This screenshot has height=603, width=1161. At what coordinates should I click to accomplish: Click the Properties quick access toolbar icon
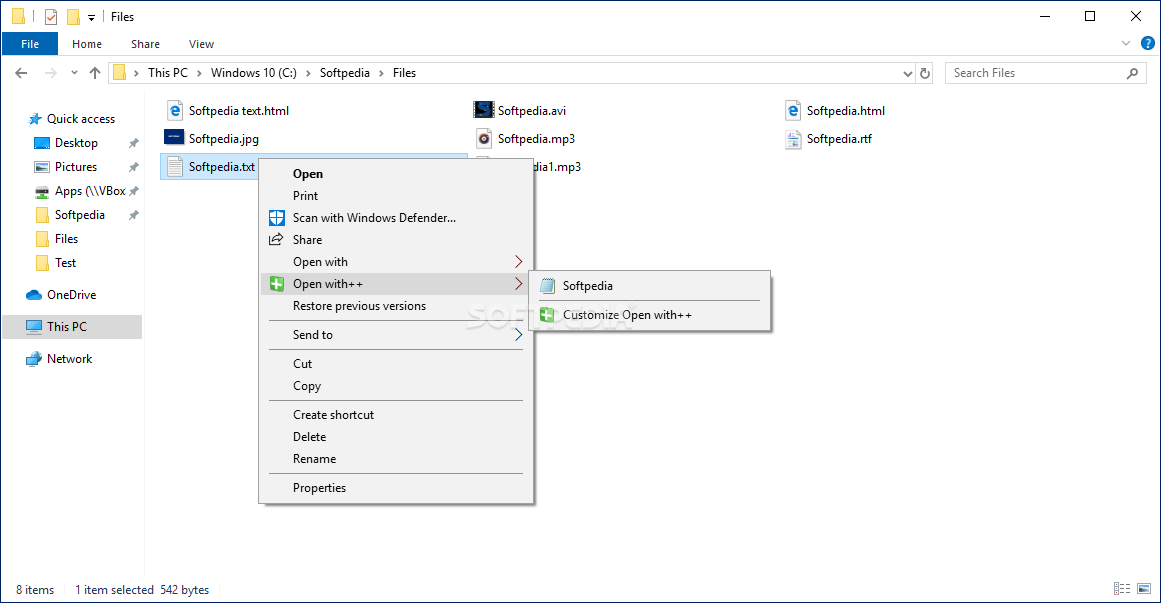click(x=51, y=16)
